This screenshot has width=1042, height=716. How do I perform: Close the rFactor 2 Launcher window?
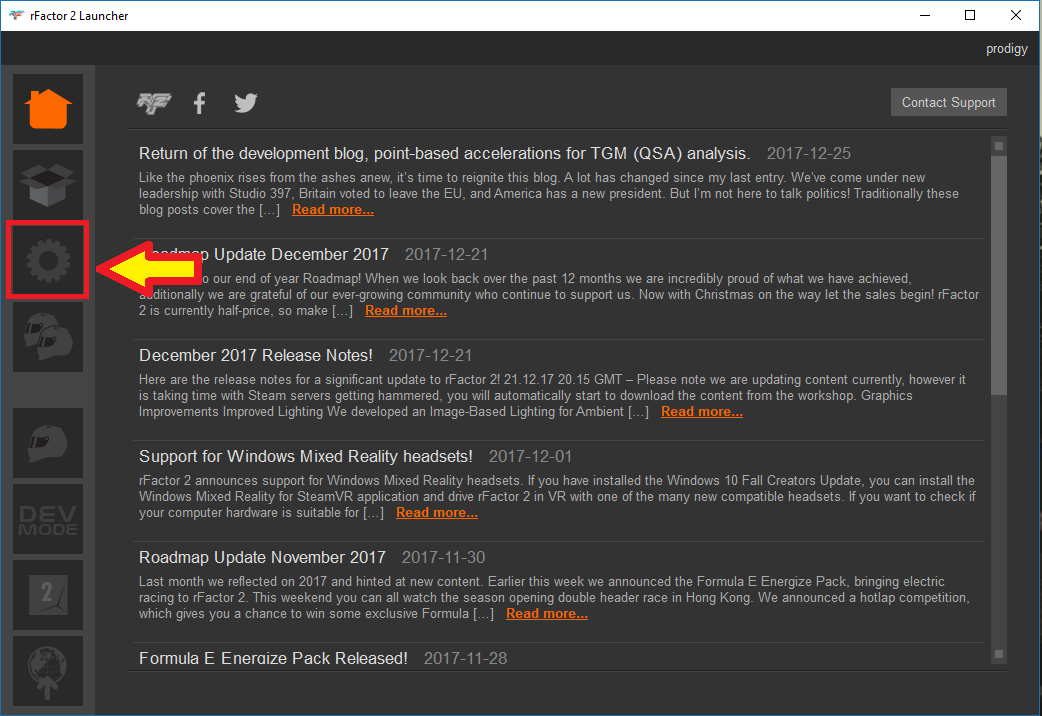click(x=1016, y=15)
